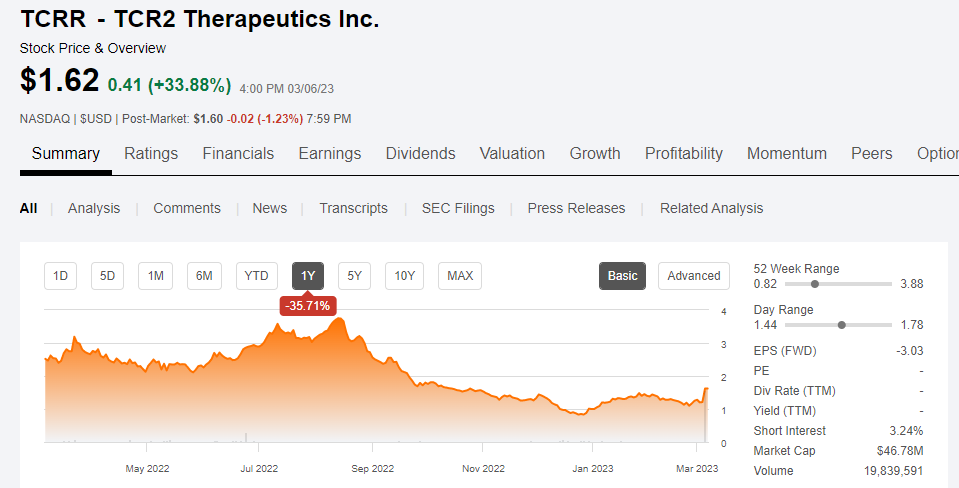Viewport: 959px width, 488px height.
Task: Set chart range to 1D
Action: pos(60,276)
